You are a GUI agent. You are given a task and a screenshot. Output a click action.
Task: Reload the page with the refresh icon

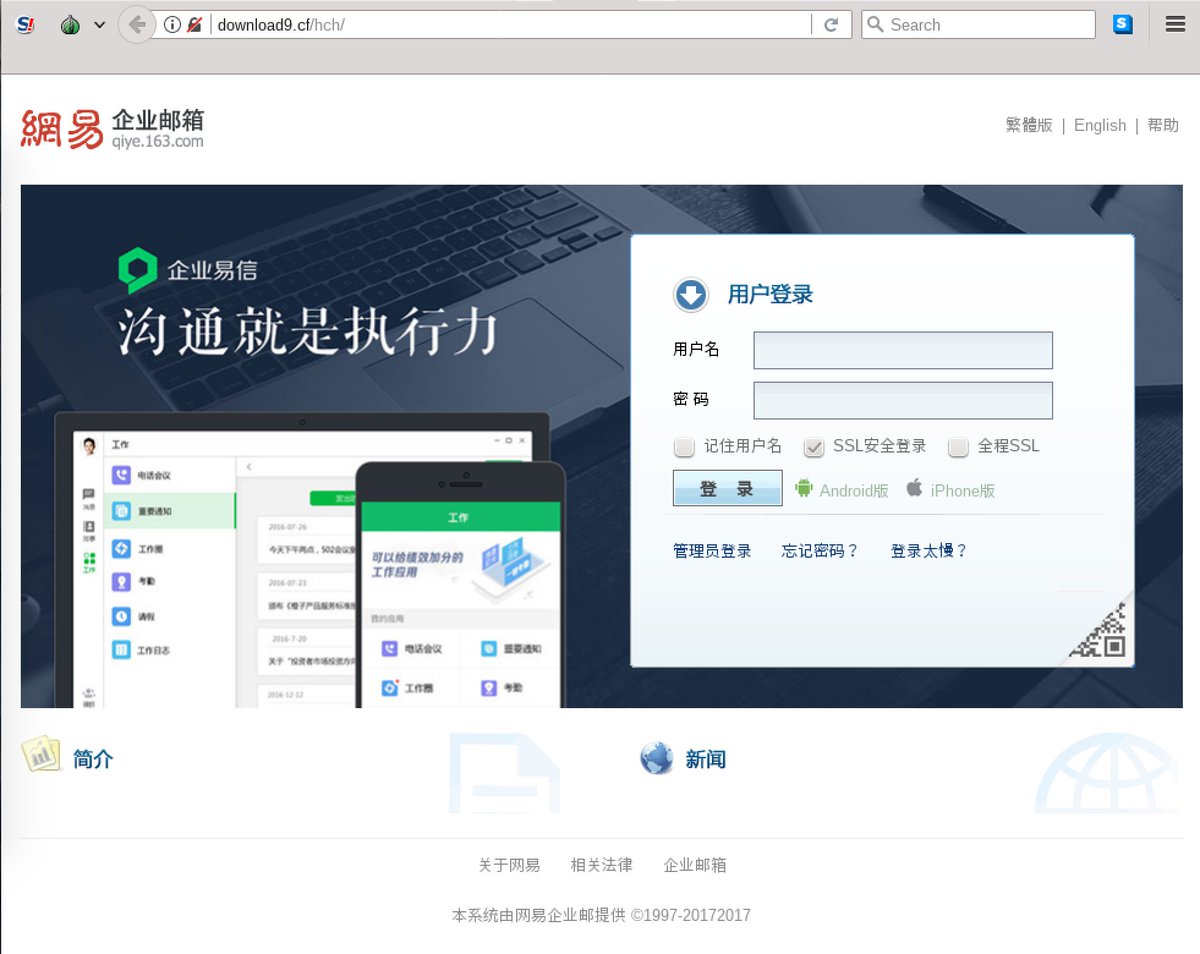coord(831,25)
